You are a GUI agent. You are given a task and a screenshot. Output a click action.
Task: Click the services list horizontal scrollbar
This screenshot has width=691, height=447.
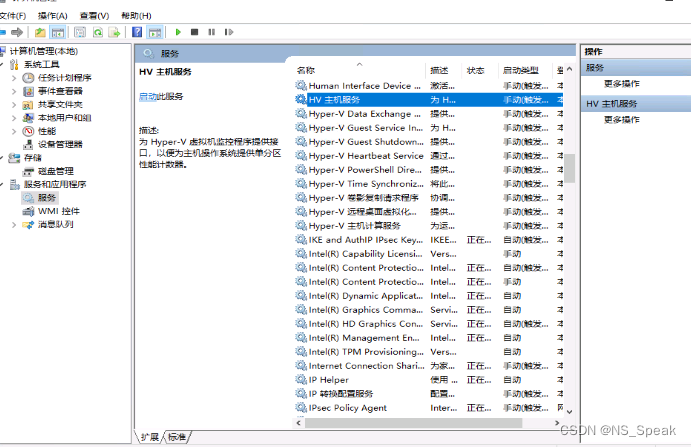point(413,423)
